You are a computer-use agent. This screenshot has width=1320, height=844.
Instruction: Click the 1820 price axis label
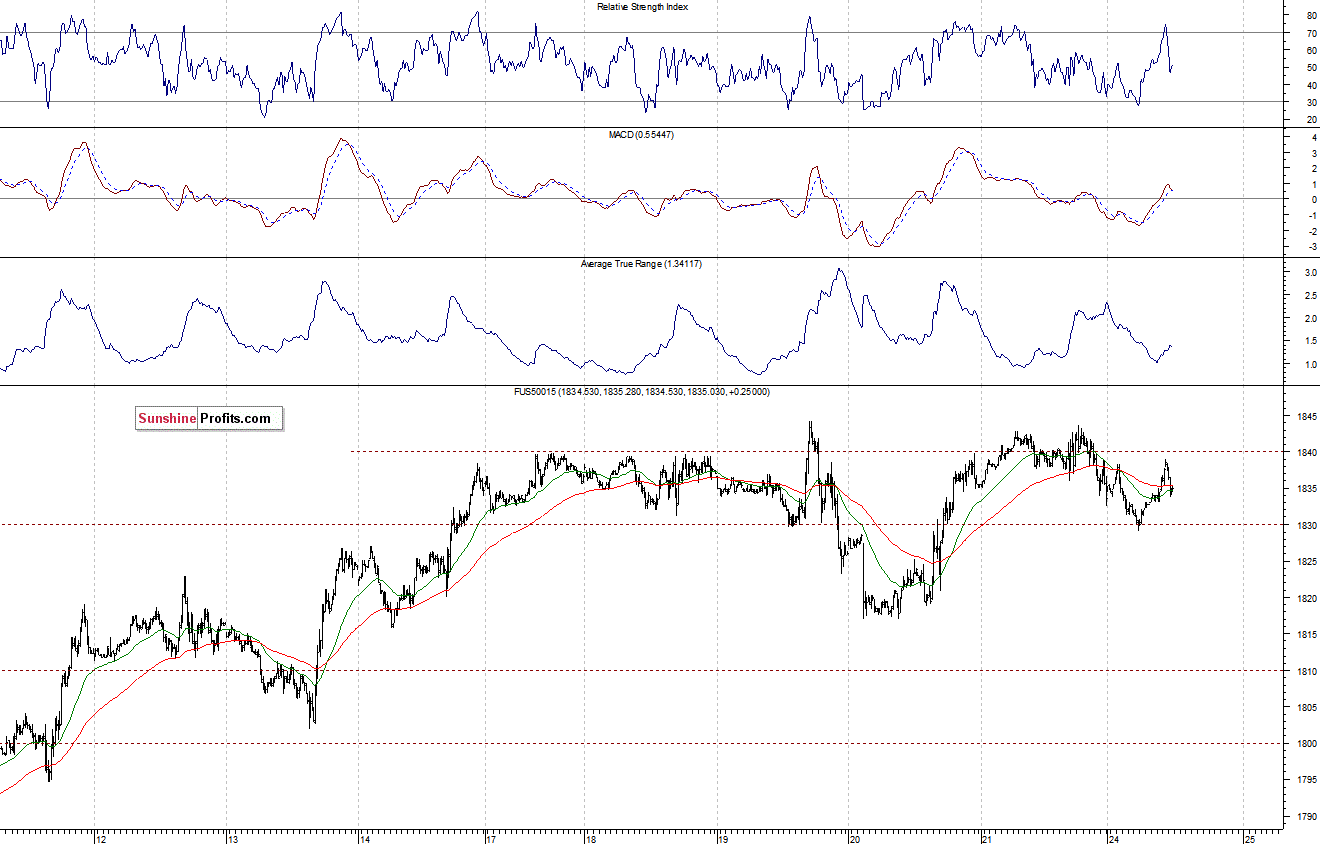click(1305, 598)
